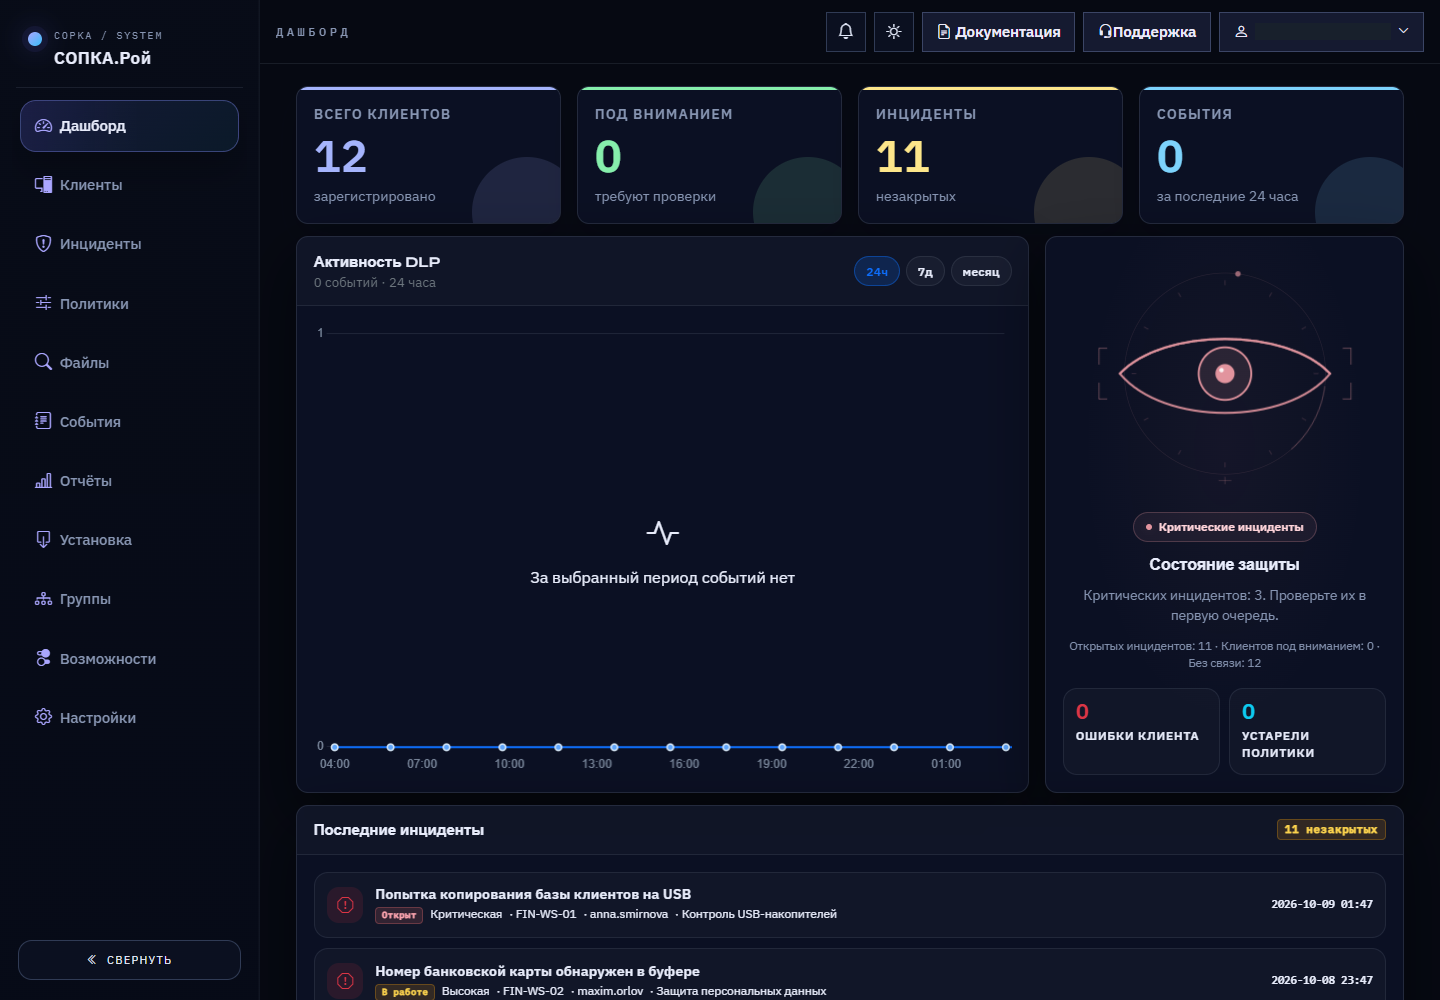1440x1000 pixels.
Task: Click FIN-WS-02 in incident details
Action: pos(533,991)
